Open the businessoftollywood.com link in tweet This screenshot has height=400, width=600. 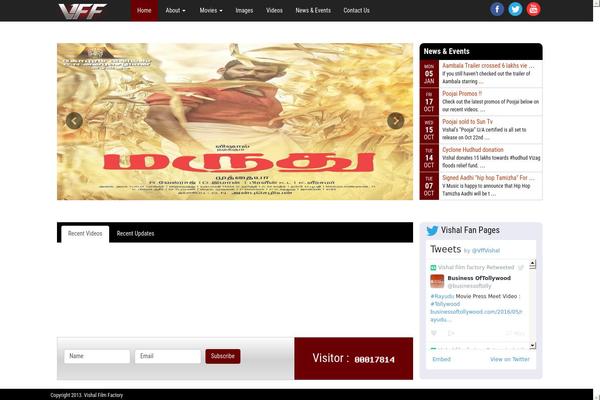tap(476, 315)
